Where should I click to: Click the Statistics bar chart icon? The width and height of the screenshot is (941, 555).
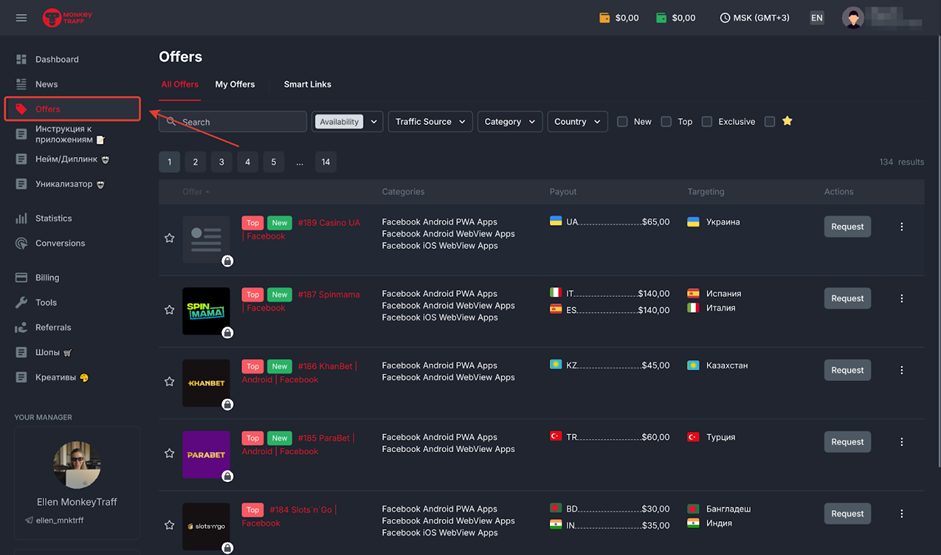click(22, 218)
